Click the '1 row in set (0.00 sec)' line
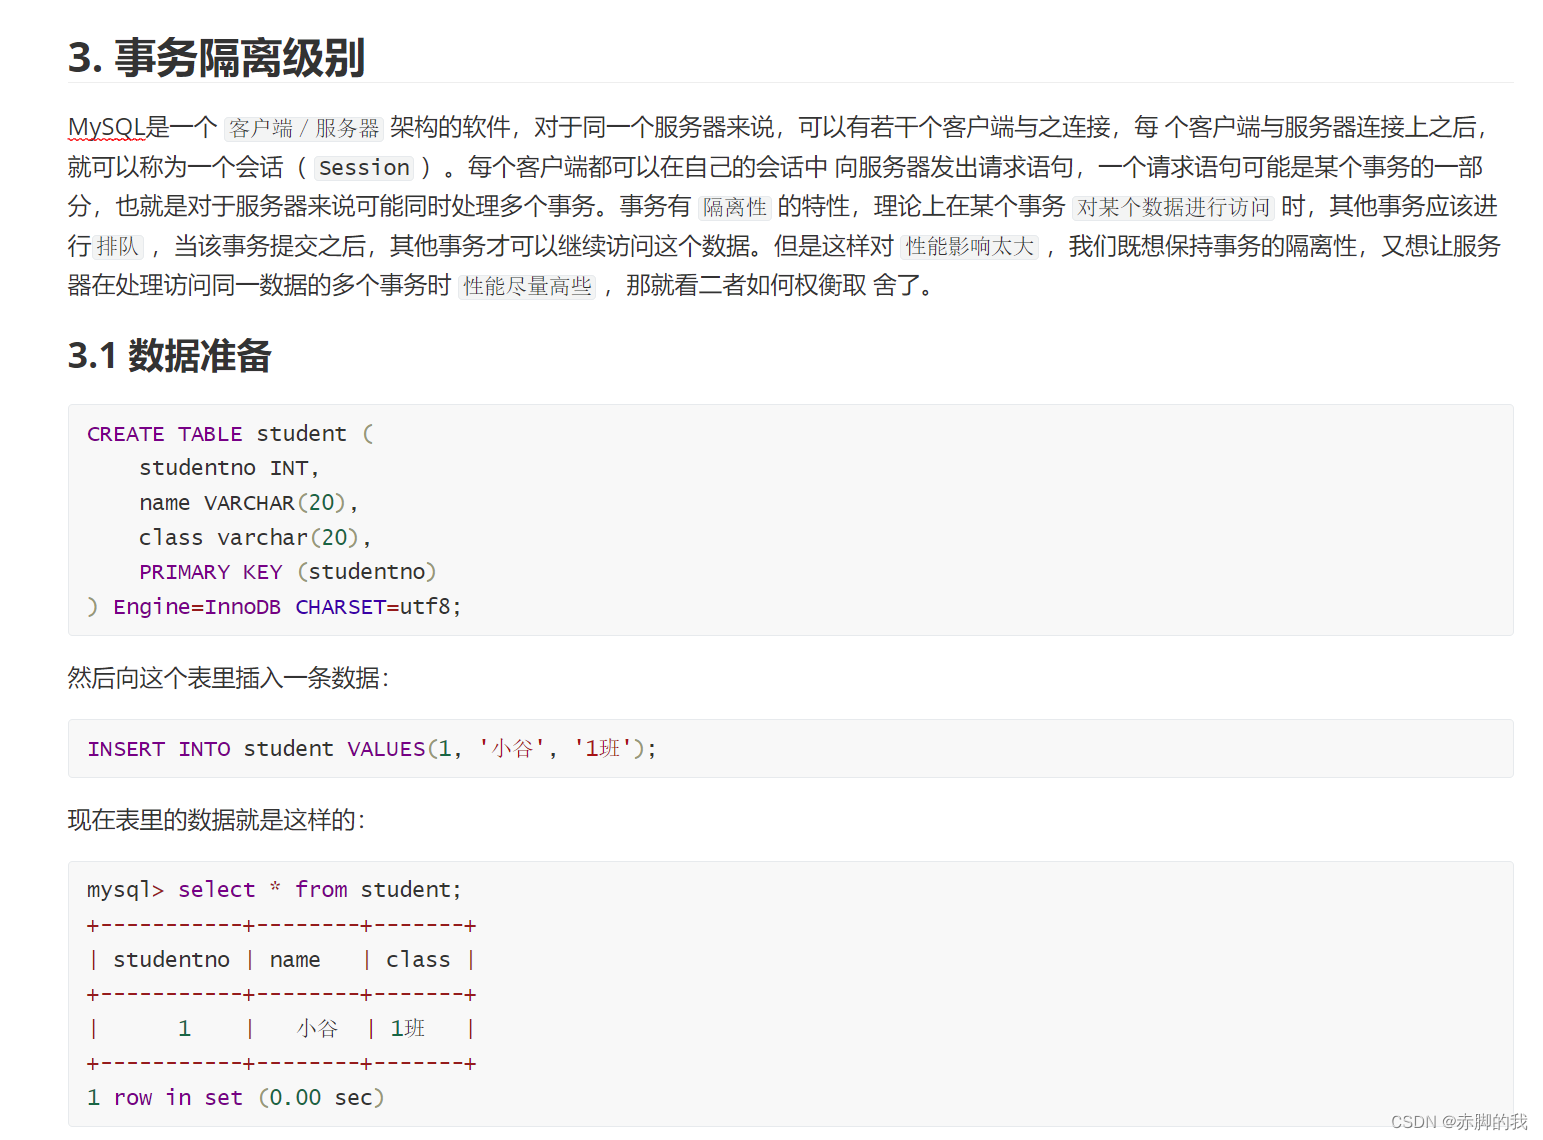Image resolution: width=1543 pixels, height=1140 pixels. (236, 1098)
